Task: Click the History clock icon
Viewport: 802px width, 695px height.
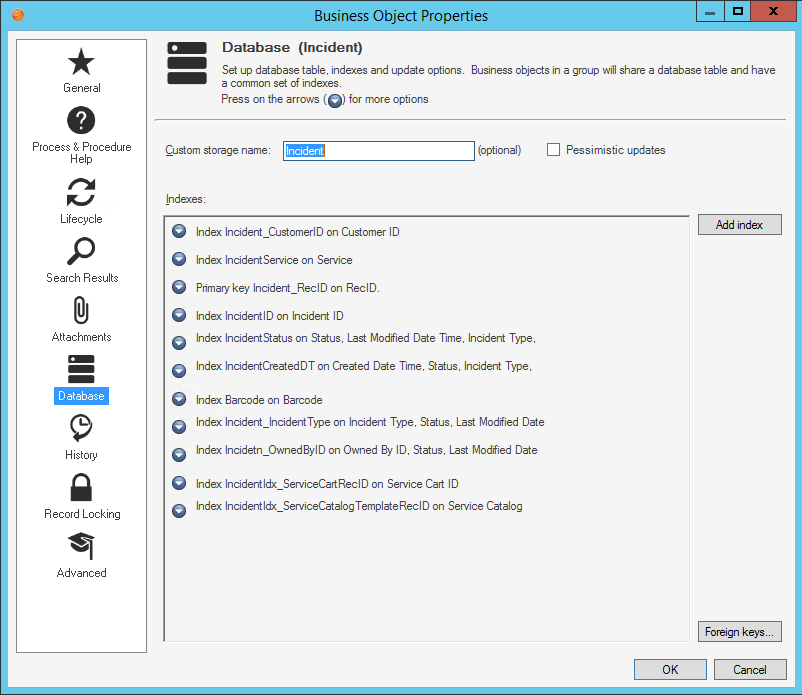Action: tap(81, 428)
